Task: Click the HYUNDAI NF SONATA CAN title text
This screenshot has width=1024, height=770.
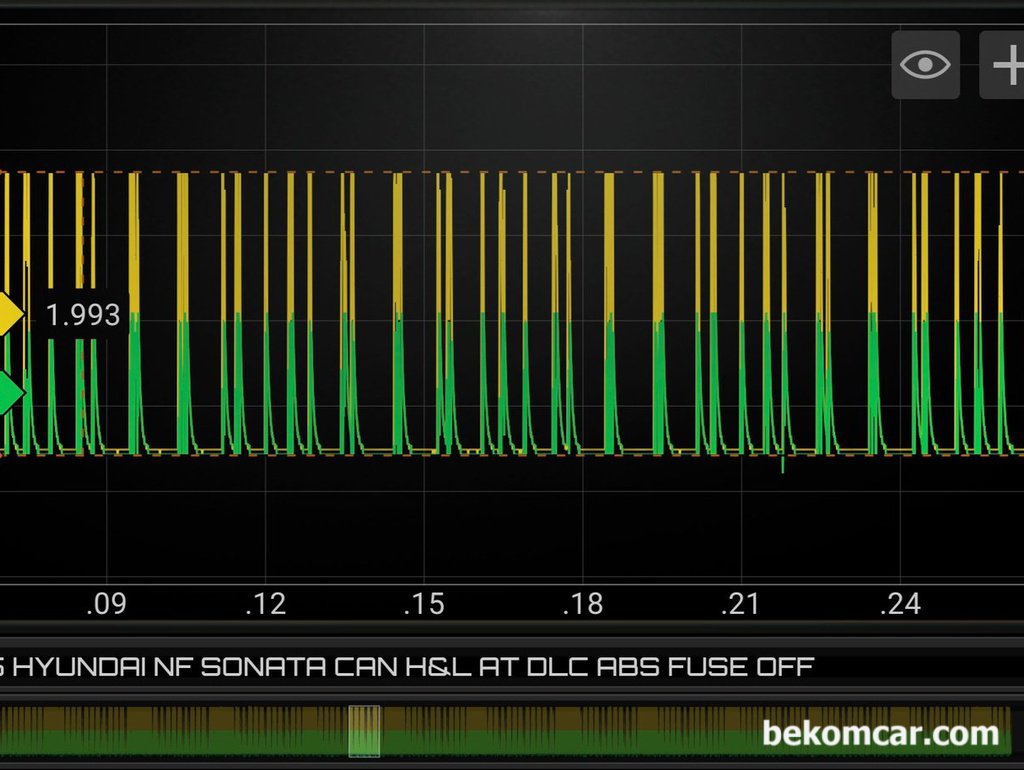Action: click(x=406, y=667)
